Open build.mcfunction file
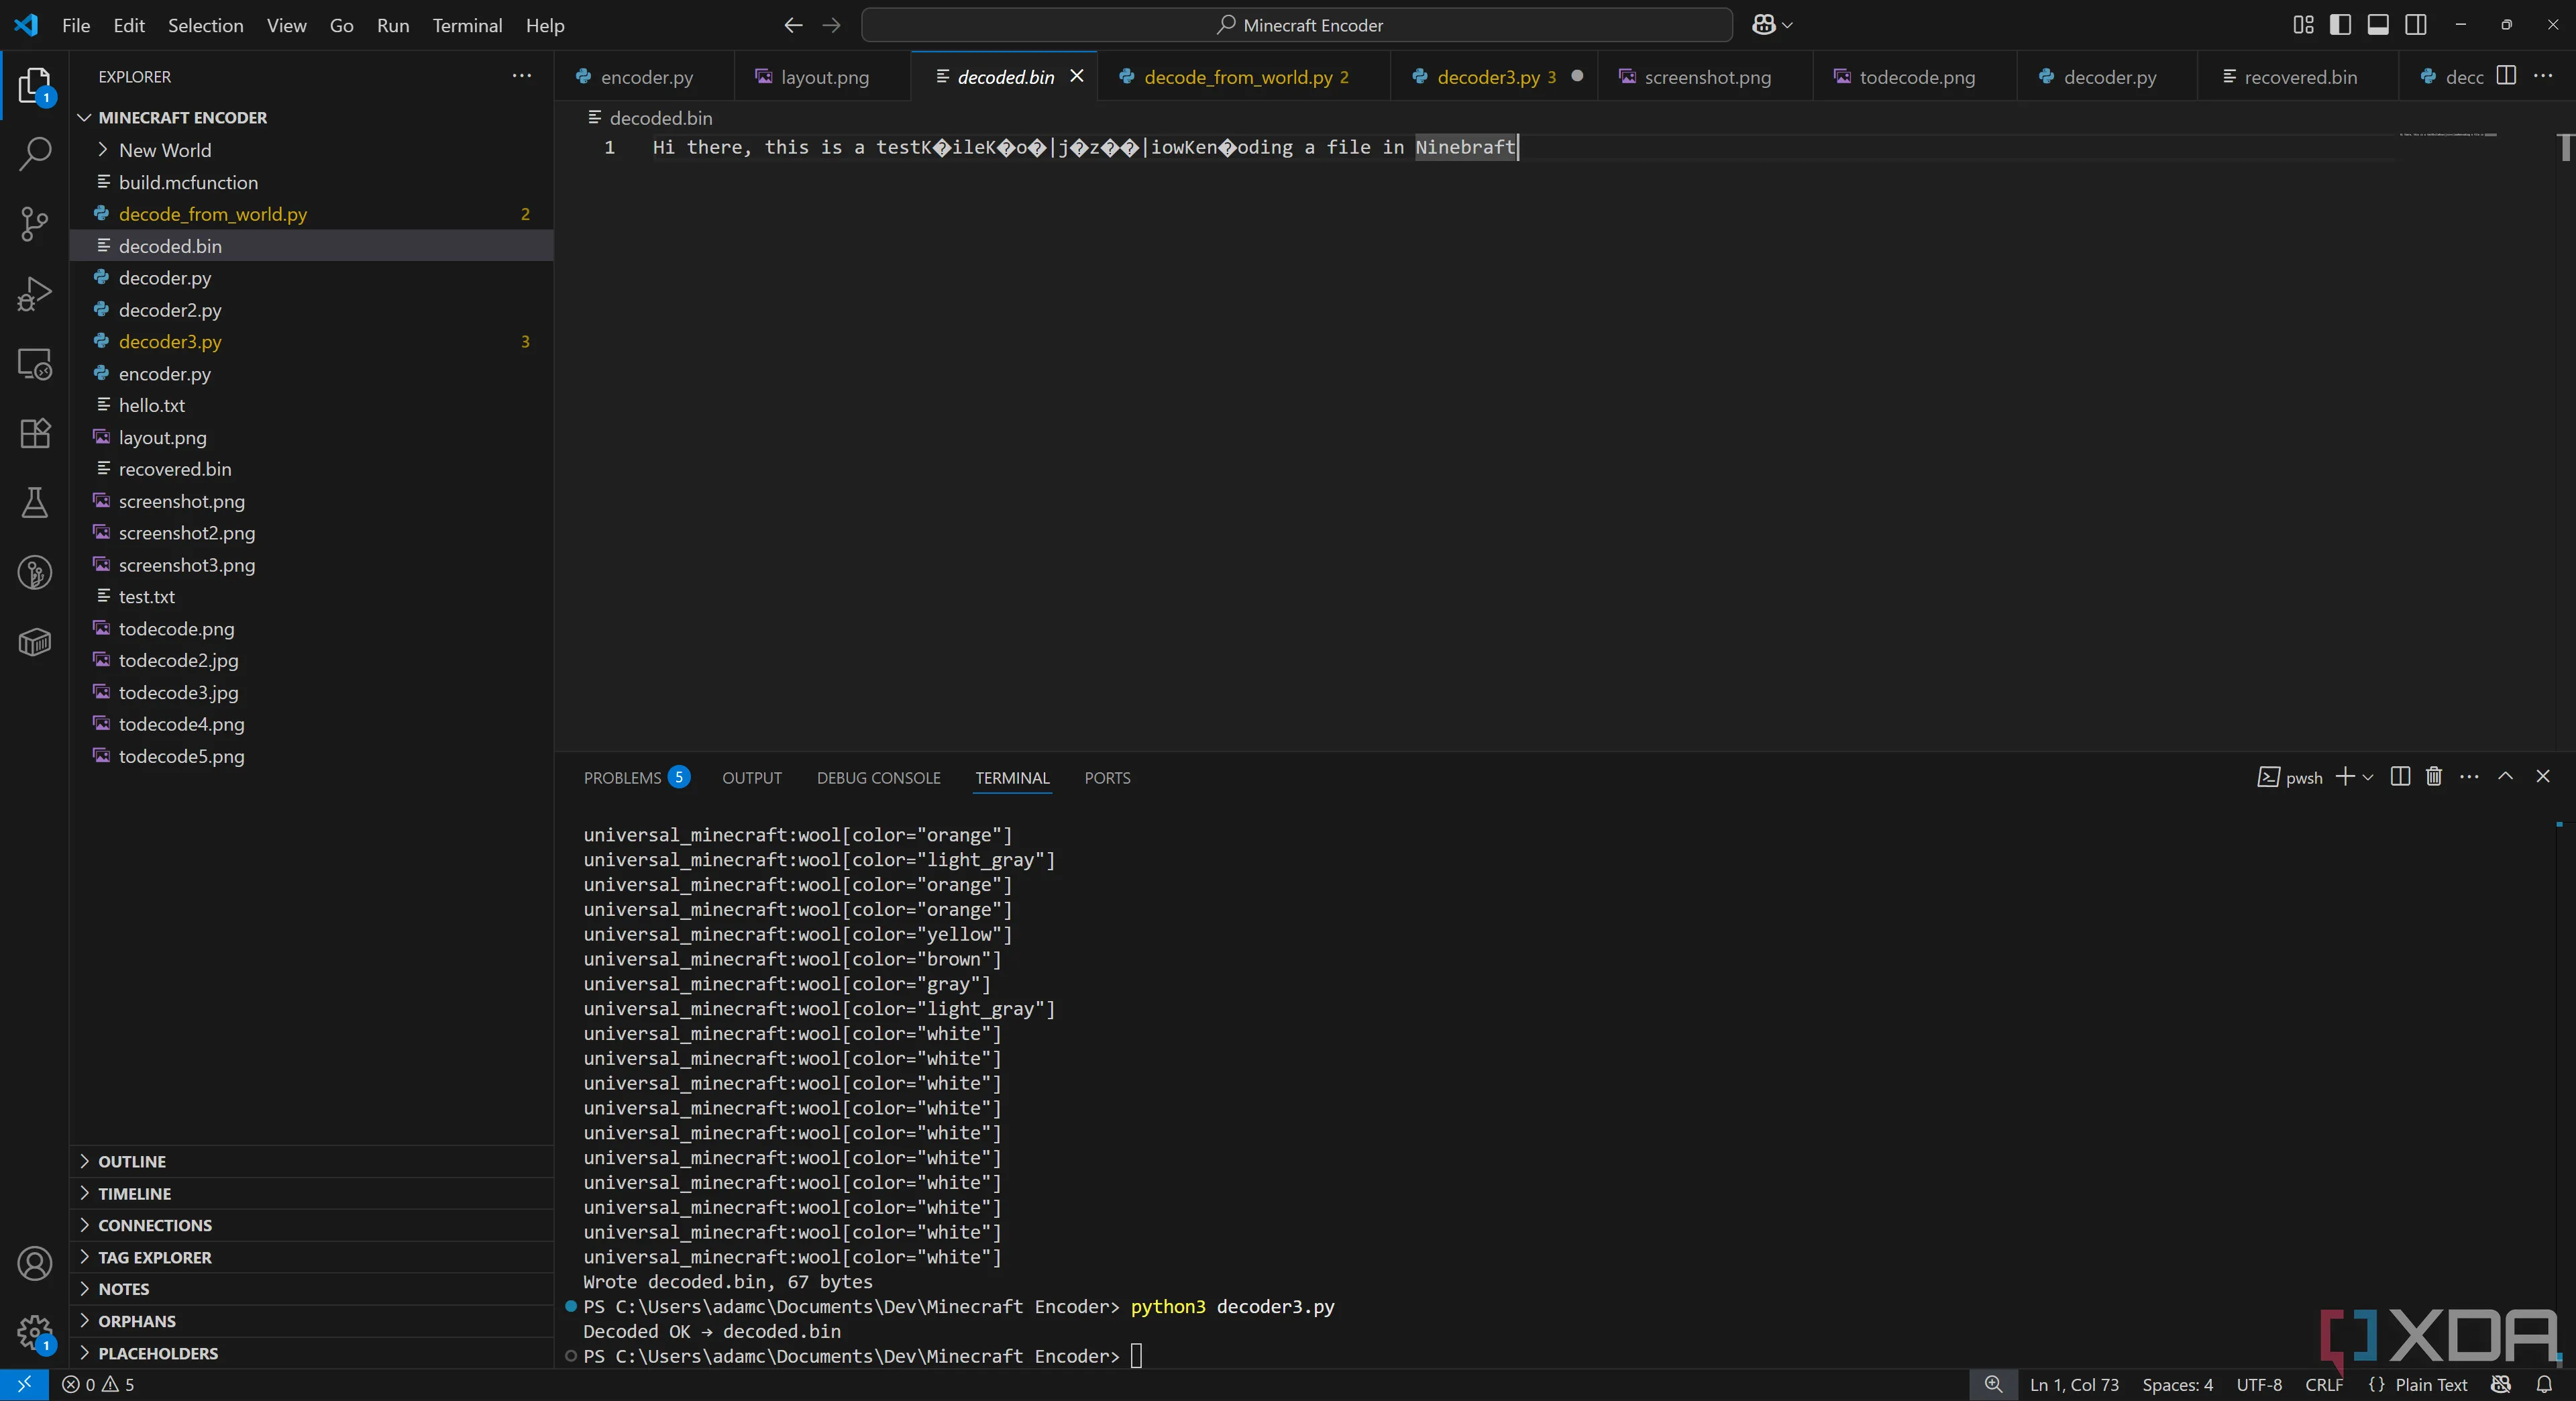The height and width of the screenshot is (1401, 2576). tap(312, 182)
